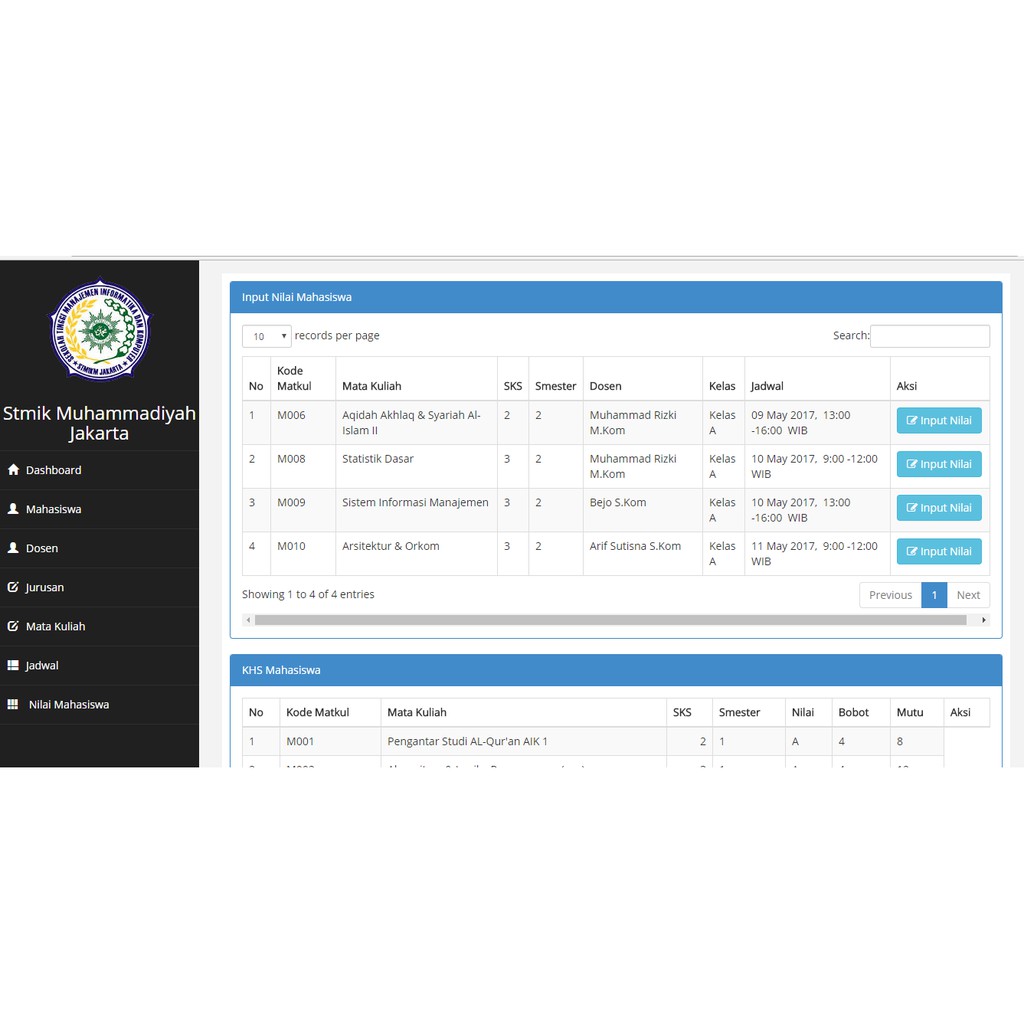Viewport: 1024px width, 1024px height.
Task: Sort table by Mata Kuliah column header
Action: pos(372,386)
